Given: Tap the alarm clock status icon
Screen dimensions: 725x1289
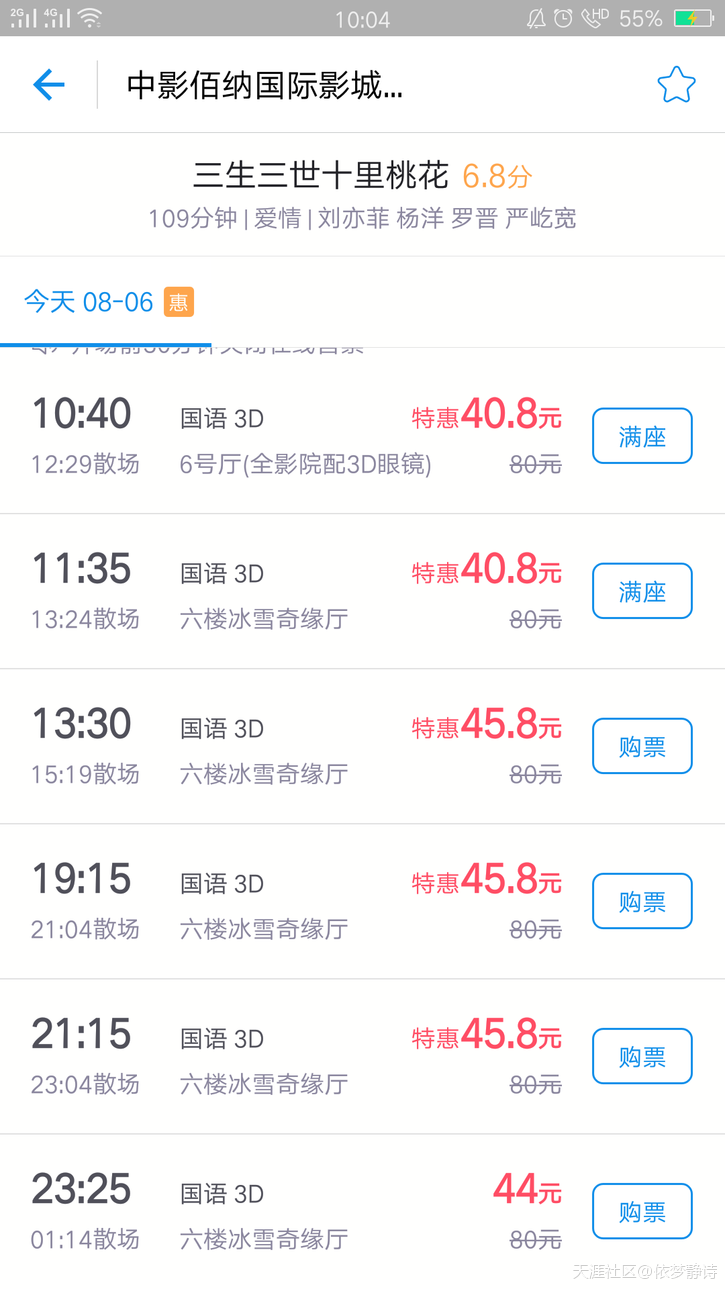Looking at the screenshot, I should coord(563,18).
